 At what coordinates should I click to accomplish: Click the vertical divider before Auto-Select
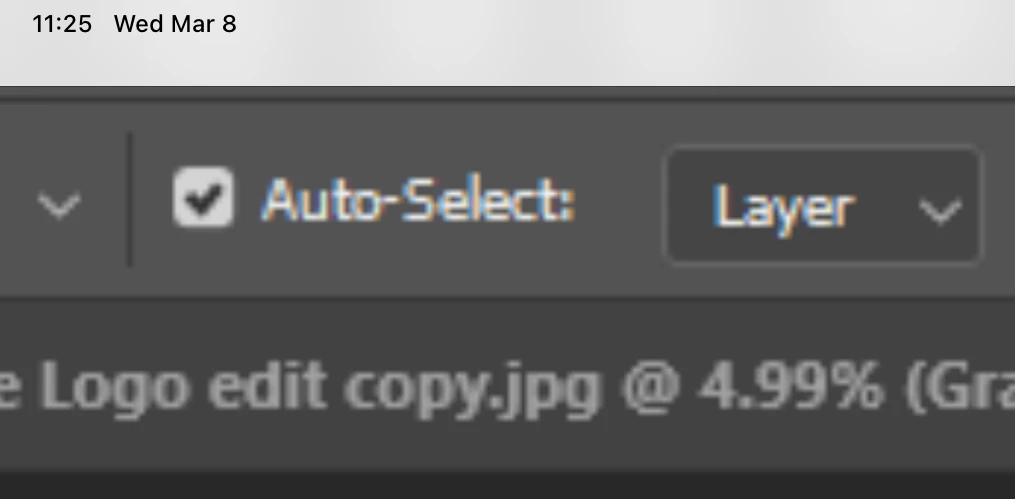coord(129,199)
